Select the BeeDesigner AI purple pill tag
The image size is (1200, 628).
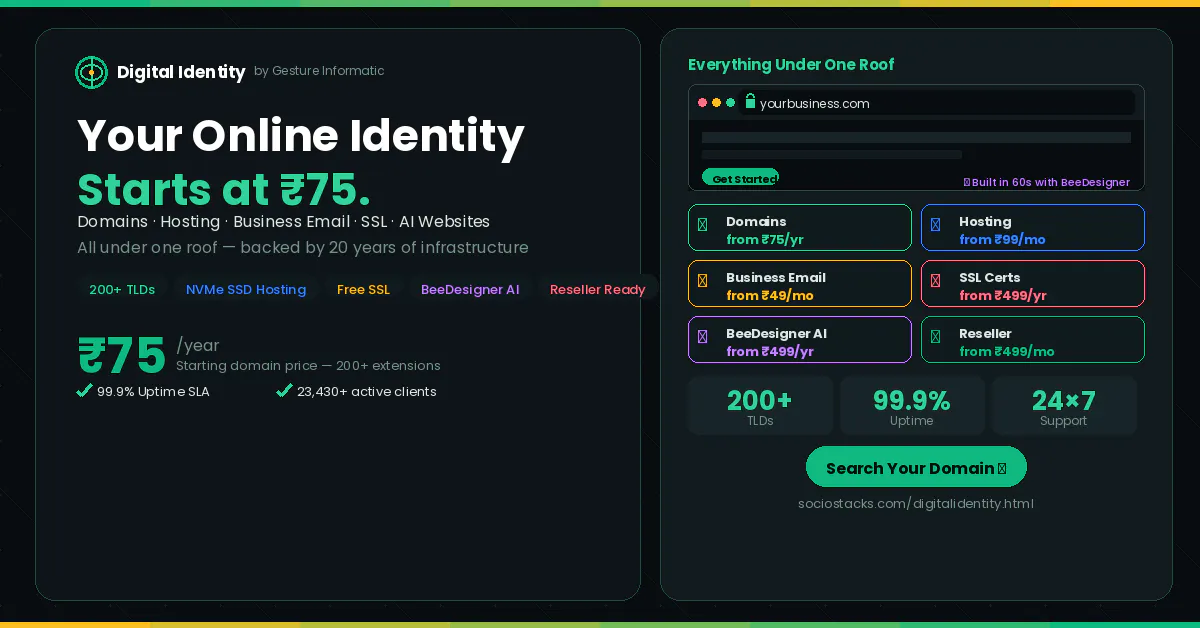(470, 289)
